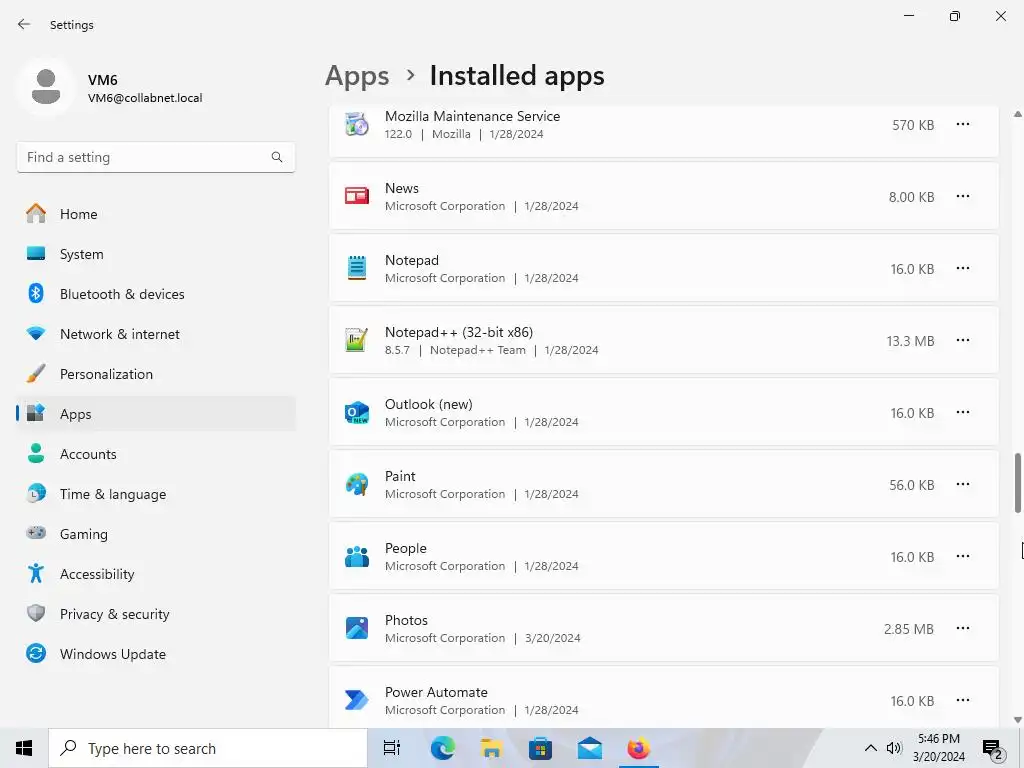The width and height of the screenshot is (1024, 768).
Task: Click the People app icon
Action: [357, 556]
